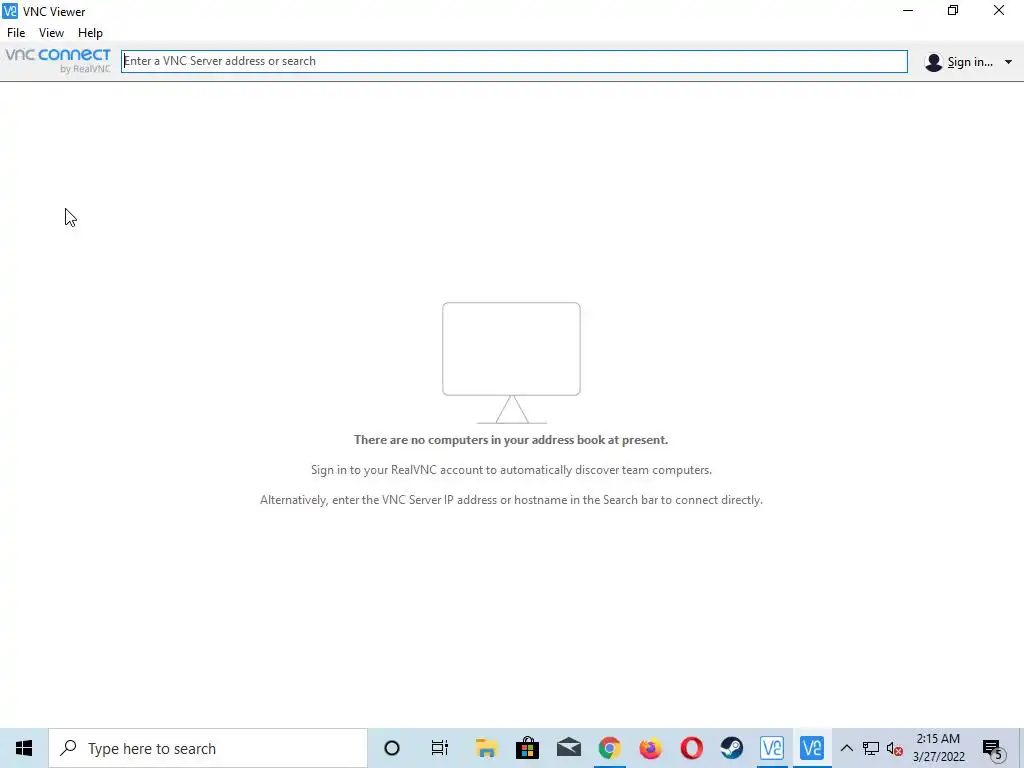The width and height of the screenshot is (1024, 768).
Task: Switch to the first VNC taskbar icon
Action: tap(772, 748)
